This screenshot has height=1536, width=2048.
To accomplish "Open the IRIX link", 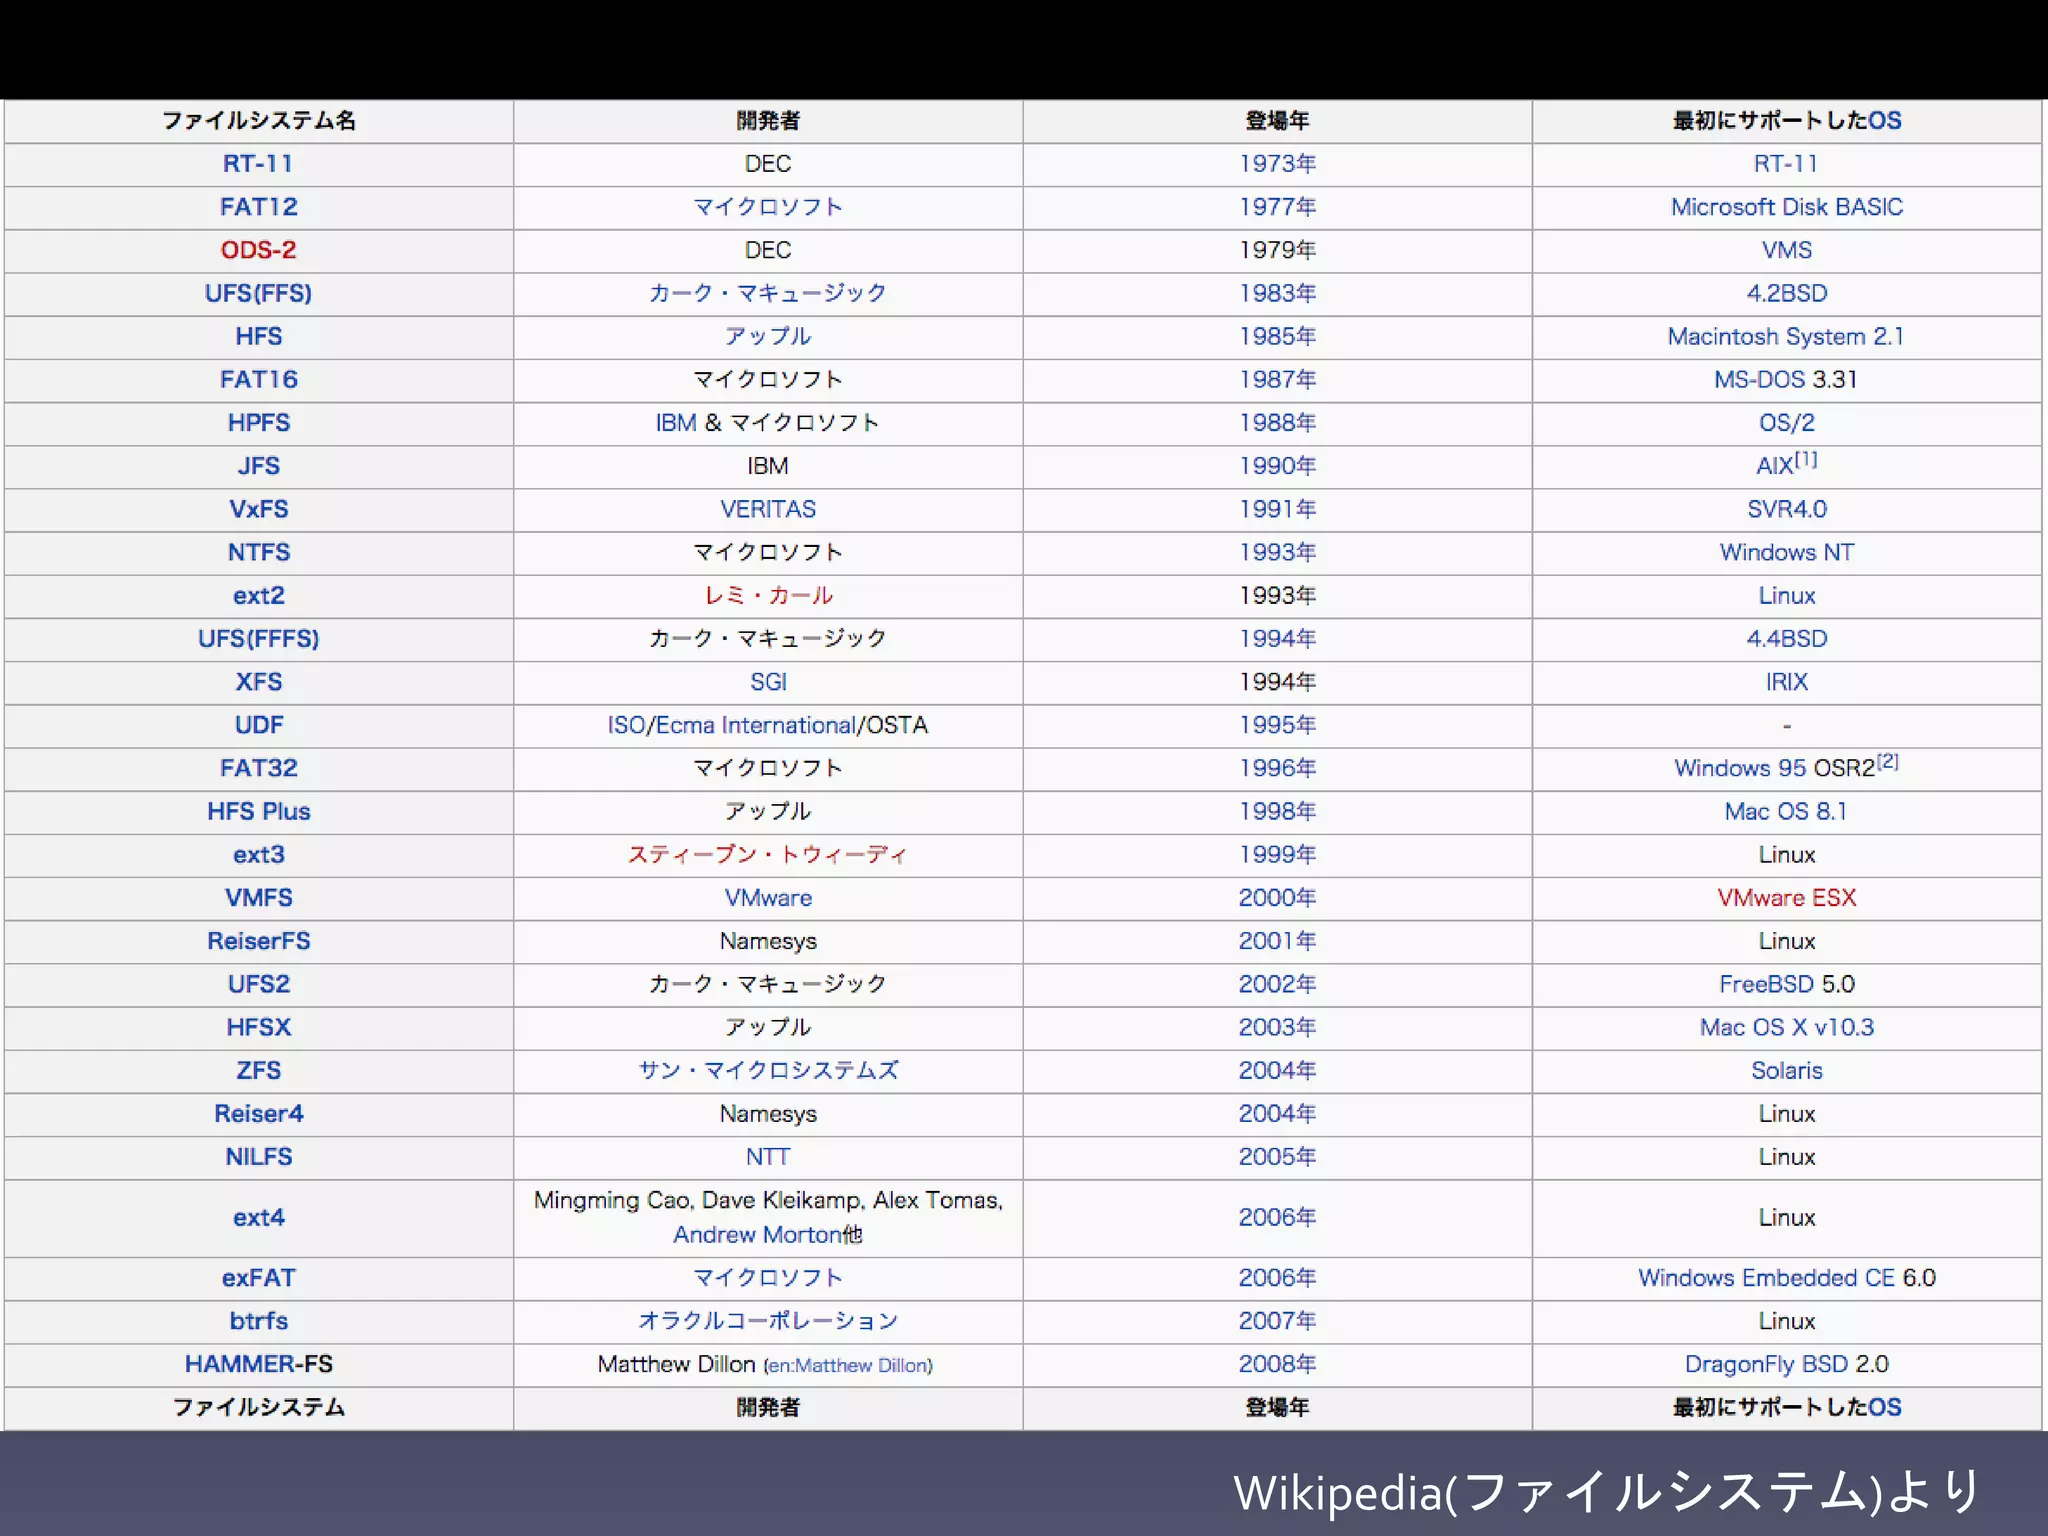I will pos(1786,681).
